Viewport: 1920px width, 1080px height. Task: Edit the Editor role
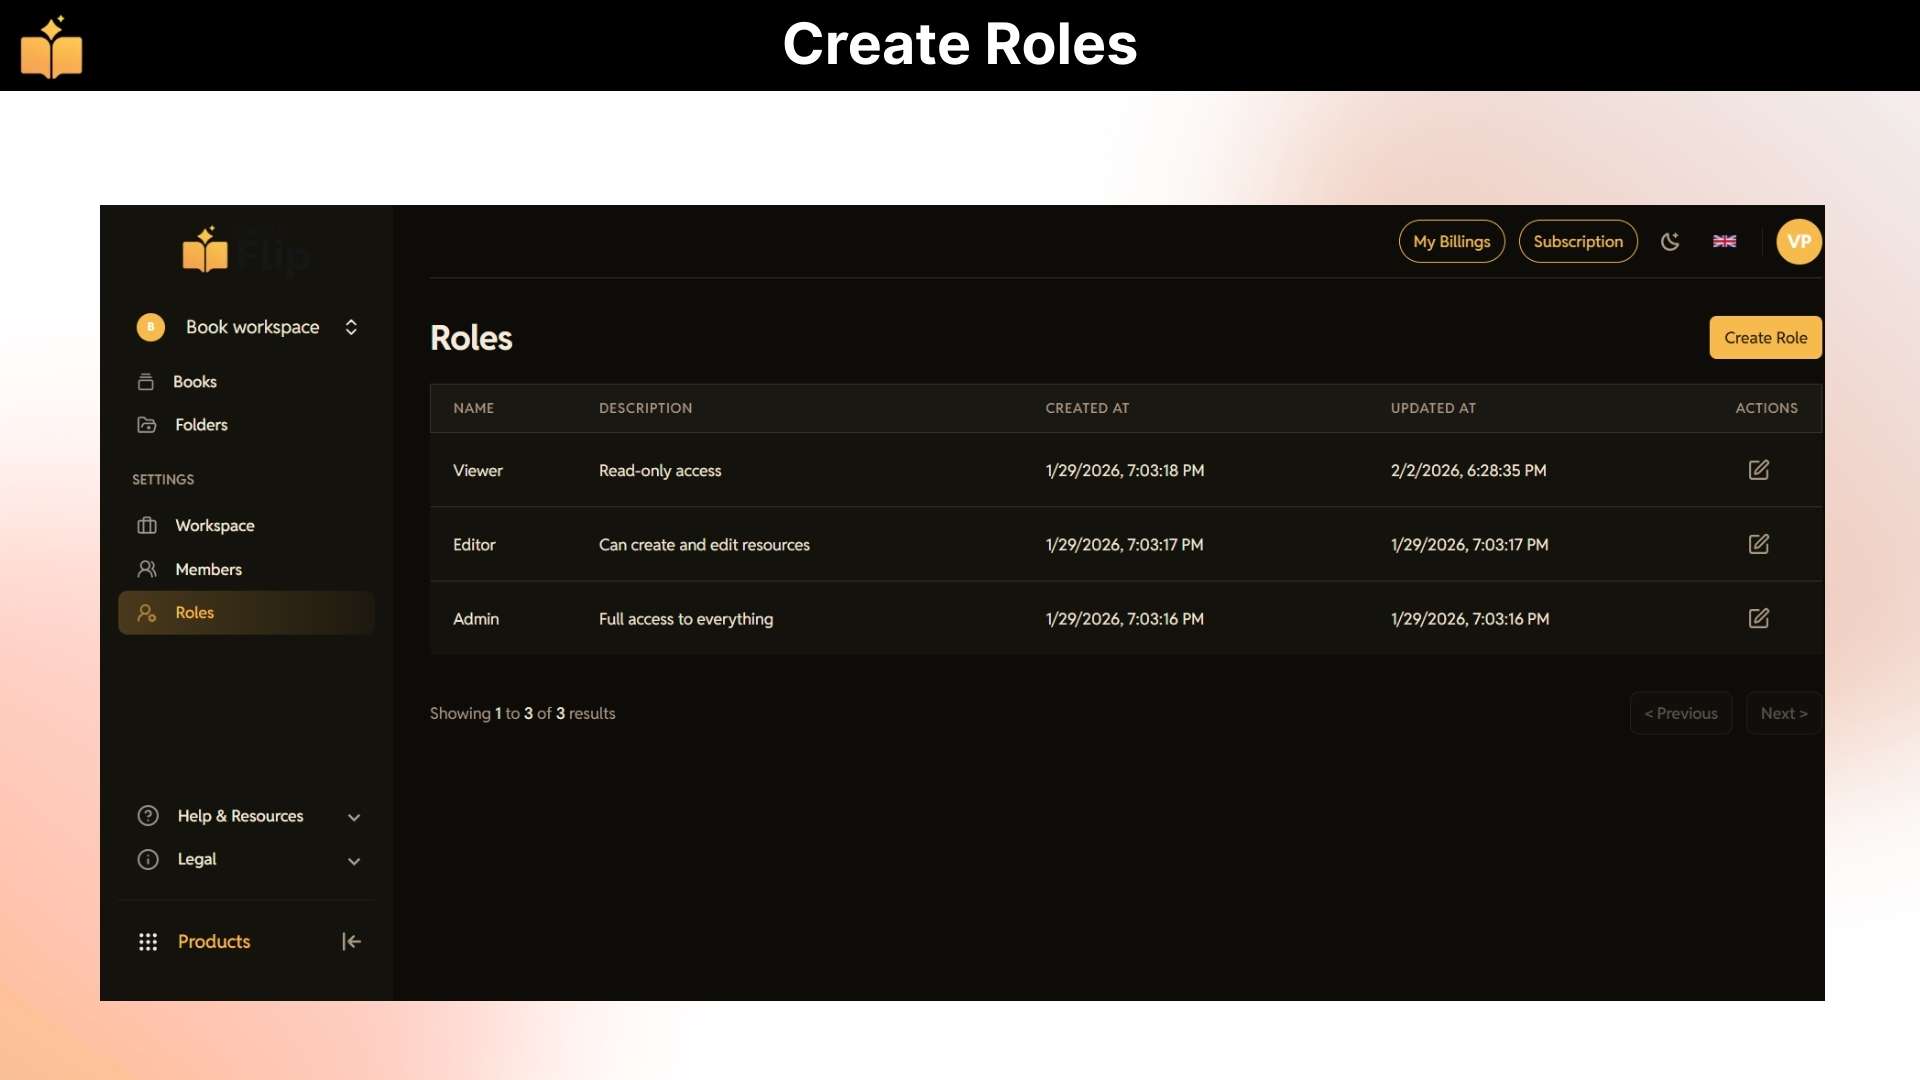[1758, 544]
